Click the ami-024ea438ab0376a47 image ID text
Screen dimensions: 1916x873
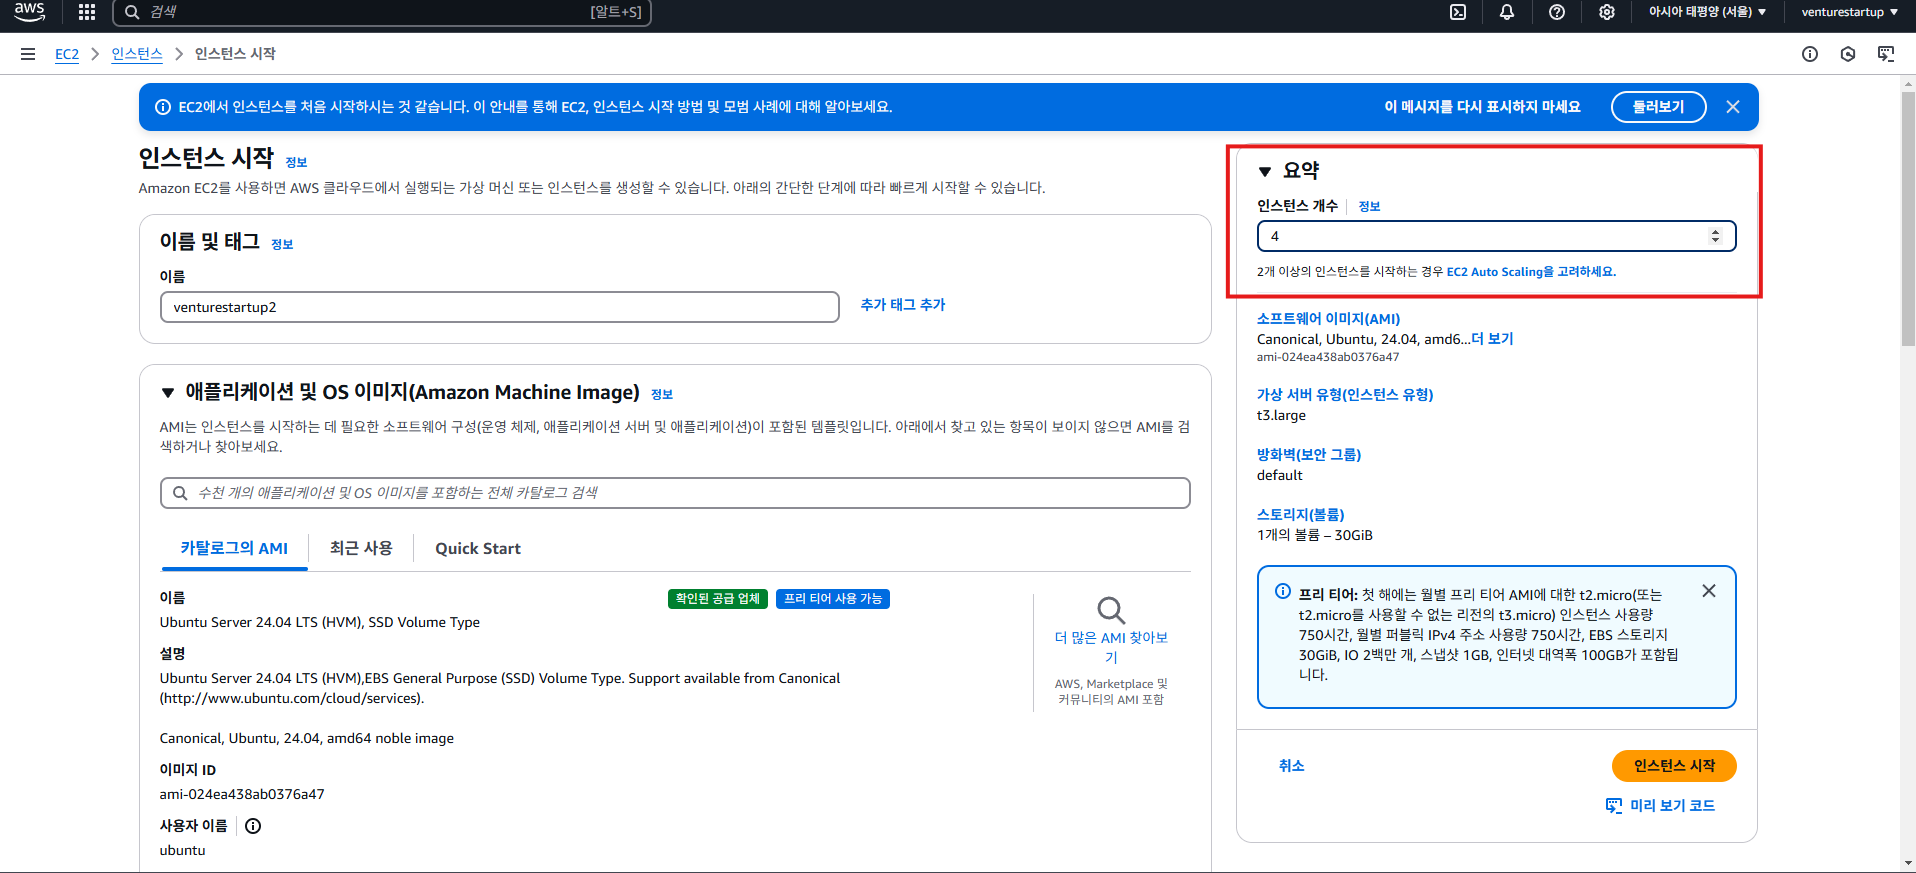(x=242, y=794)
